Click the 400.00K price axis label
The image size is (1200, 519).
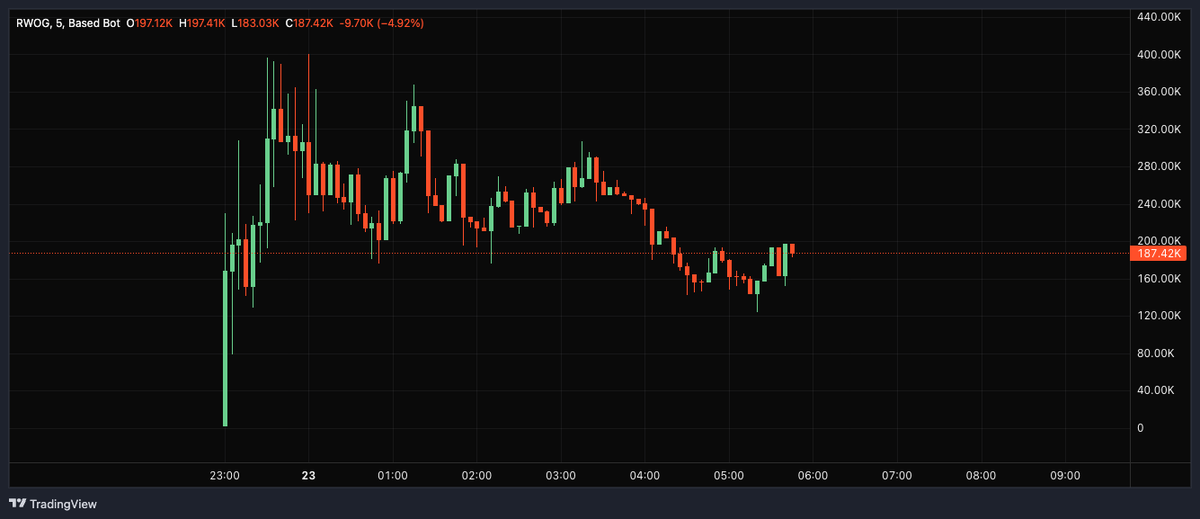(x=1160, y=54)
